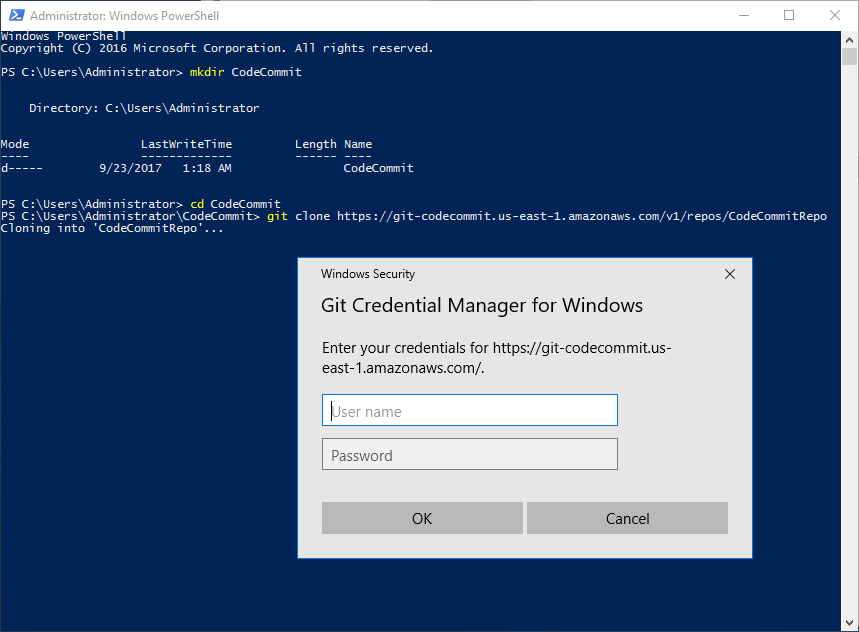Click the 'LastWriteTime' column header
Viewport: 859px width, 632px height.
click(x=186, y=145)
